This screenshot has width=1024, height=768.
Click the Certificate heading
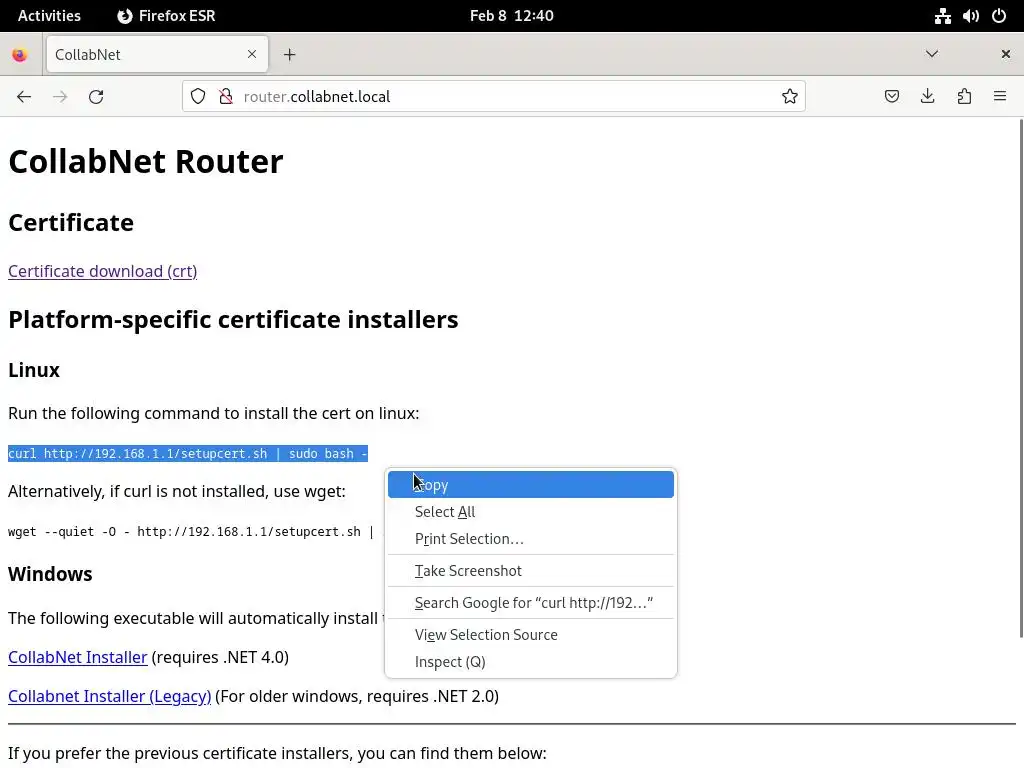tap(71, 223)
